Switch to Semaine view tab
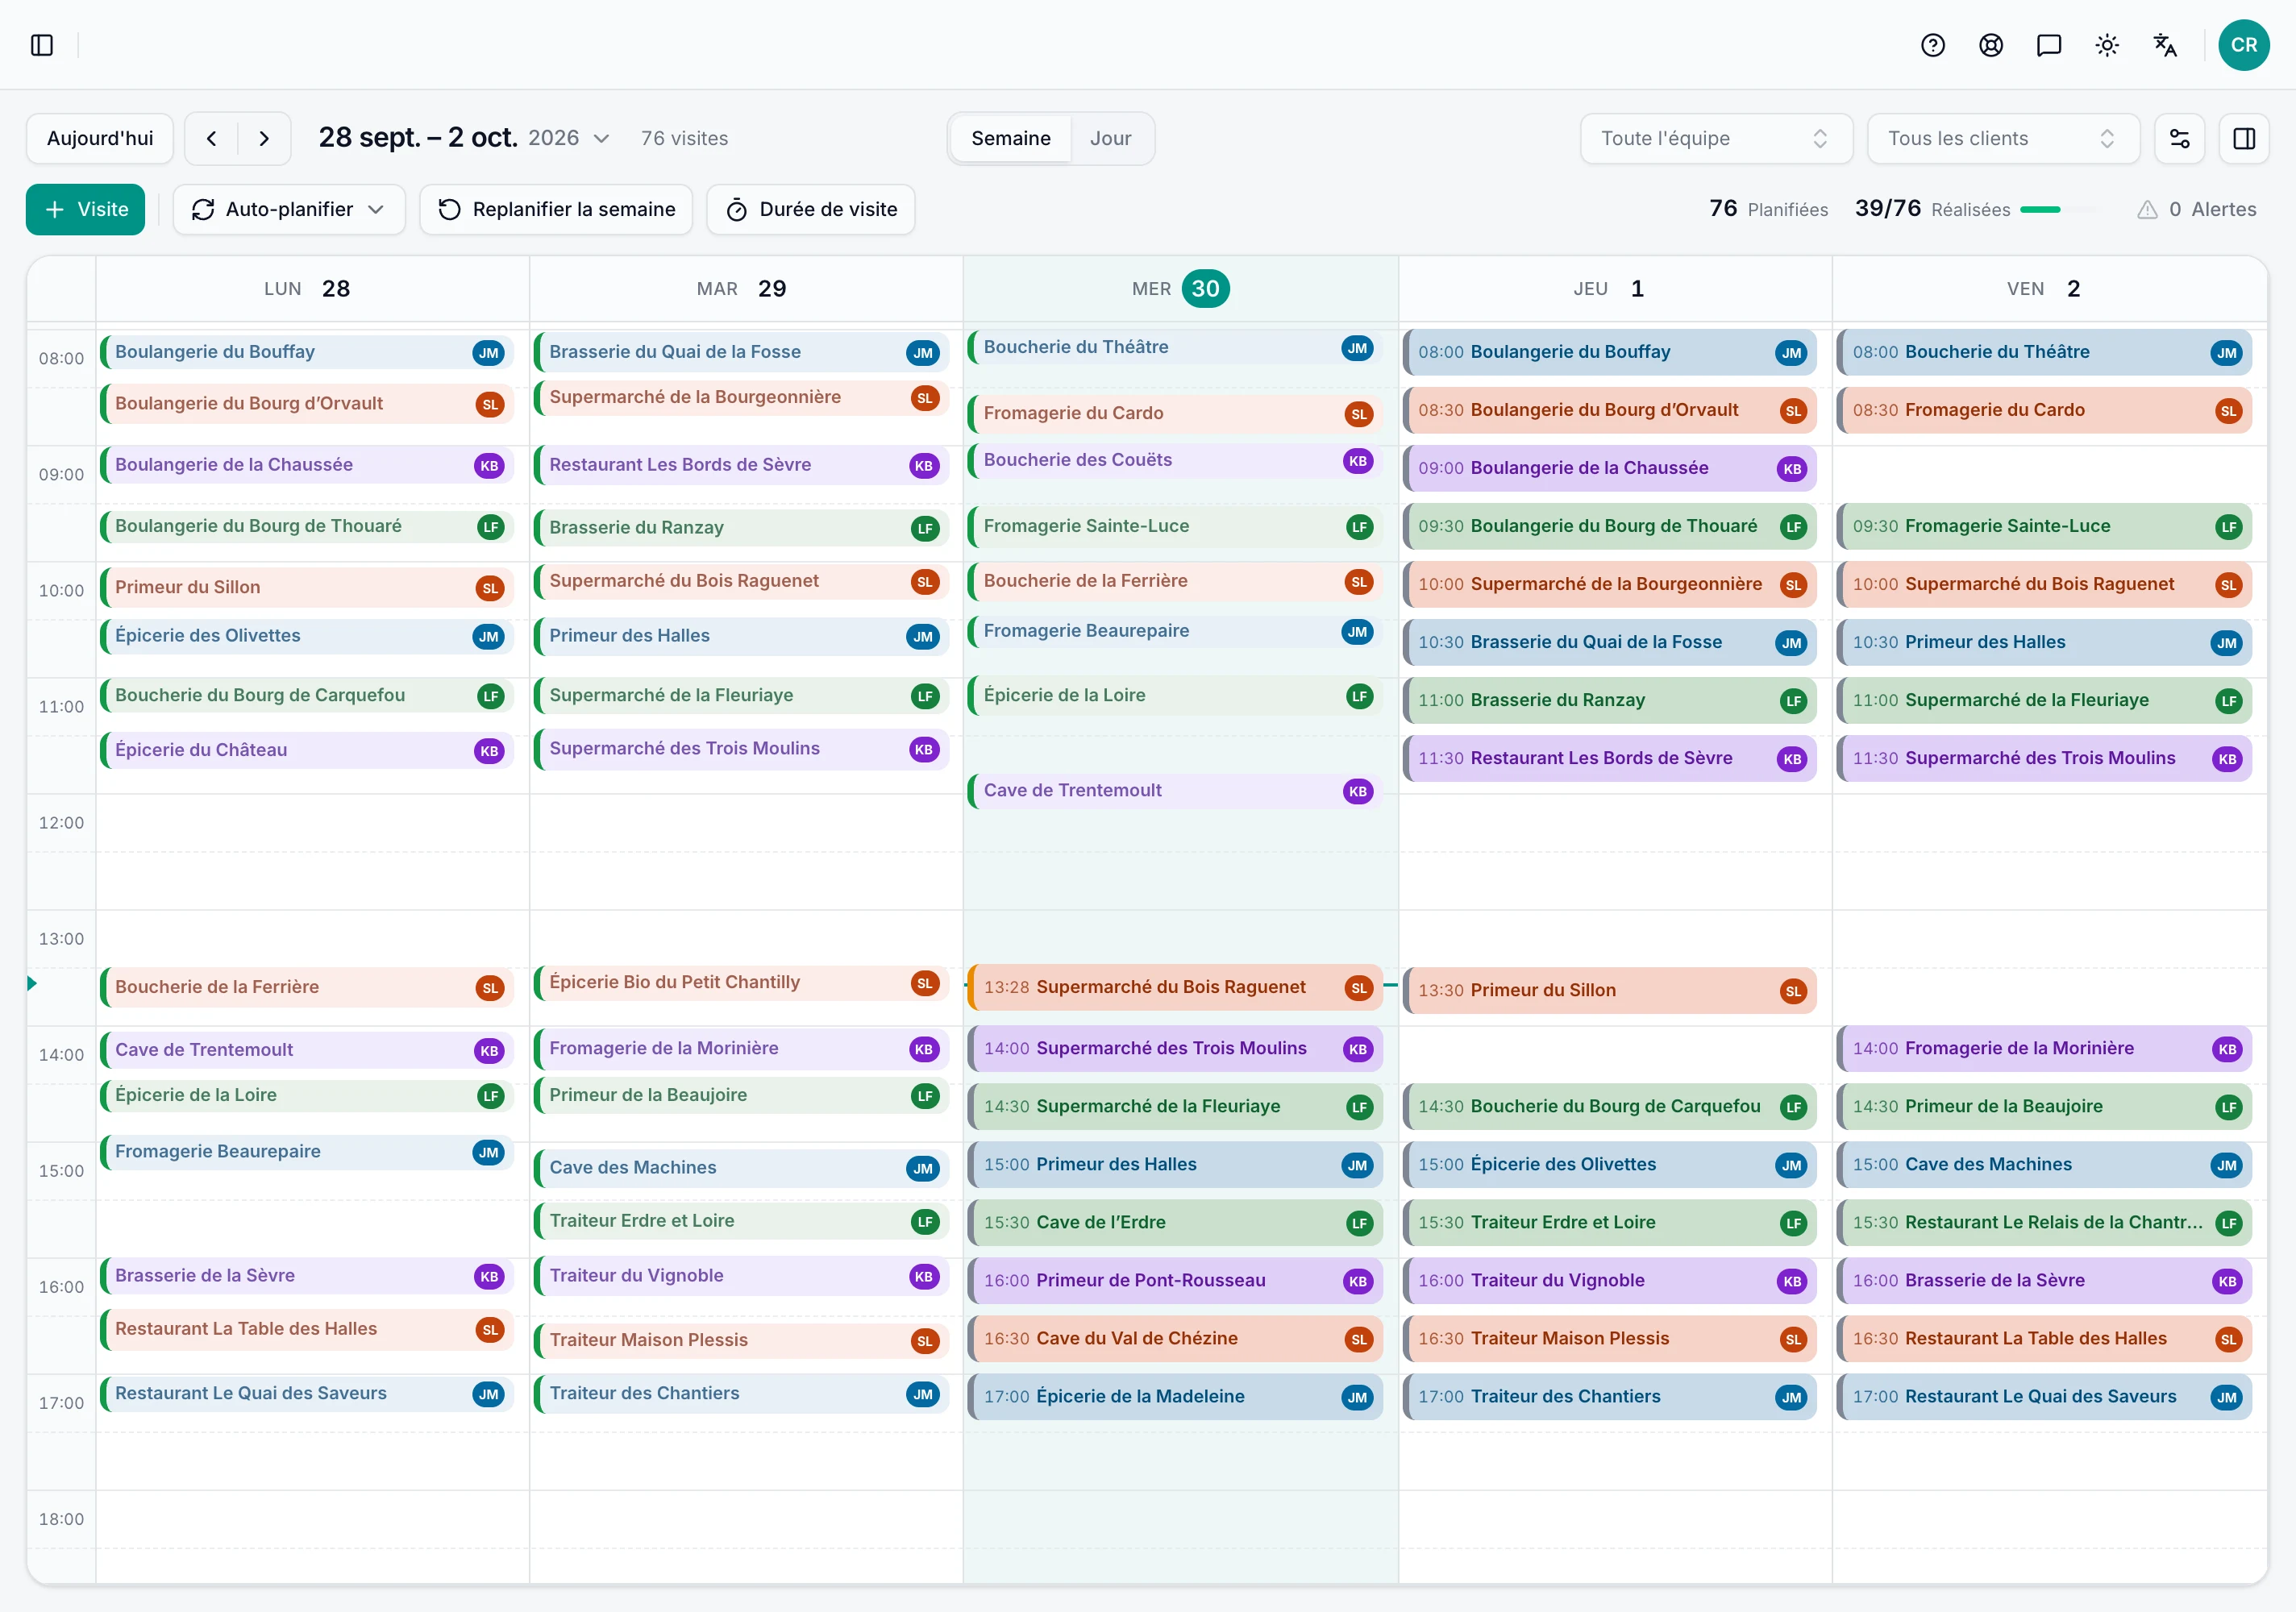This screenshot has width=2296, height=1612. (x=1010, y=138)
